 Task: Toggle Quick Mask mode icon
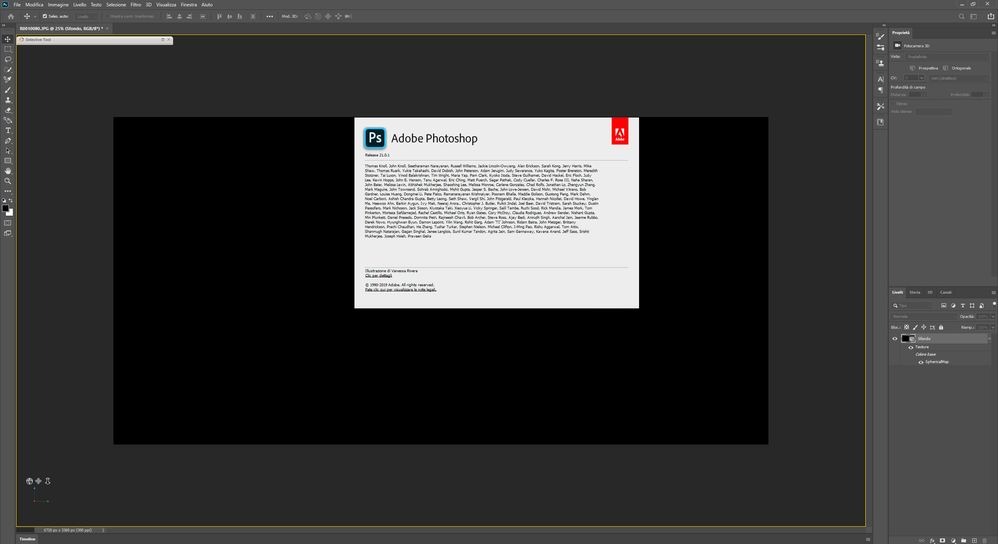(x=8, y=223)
